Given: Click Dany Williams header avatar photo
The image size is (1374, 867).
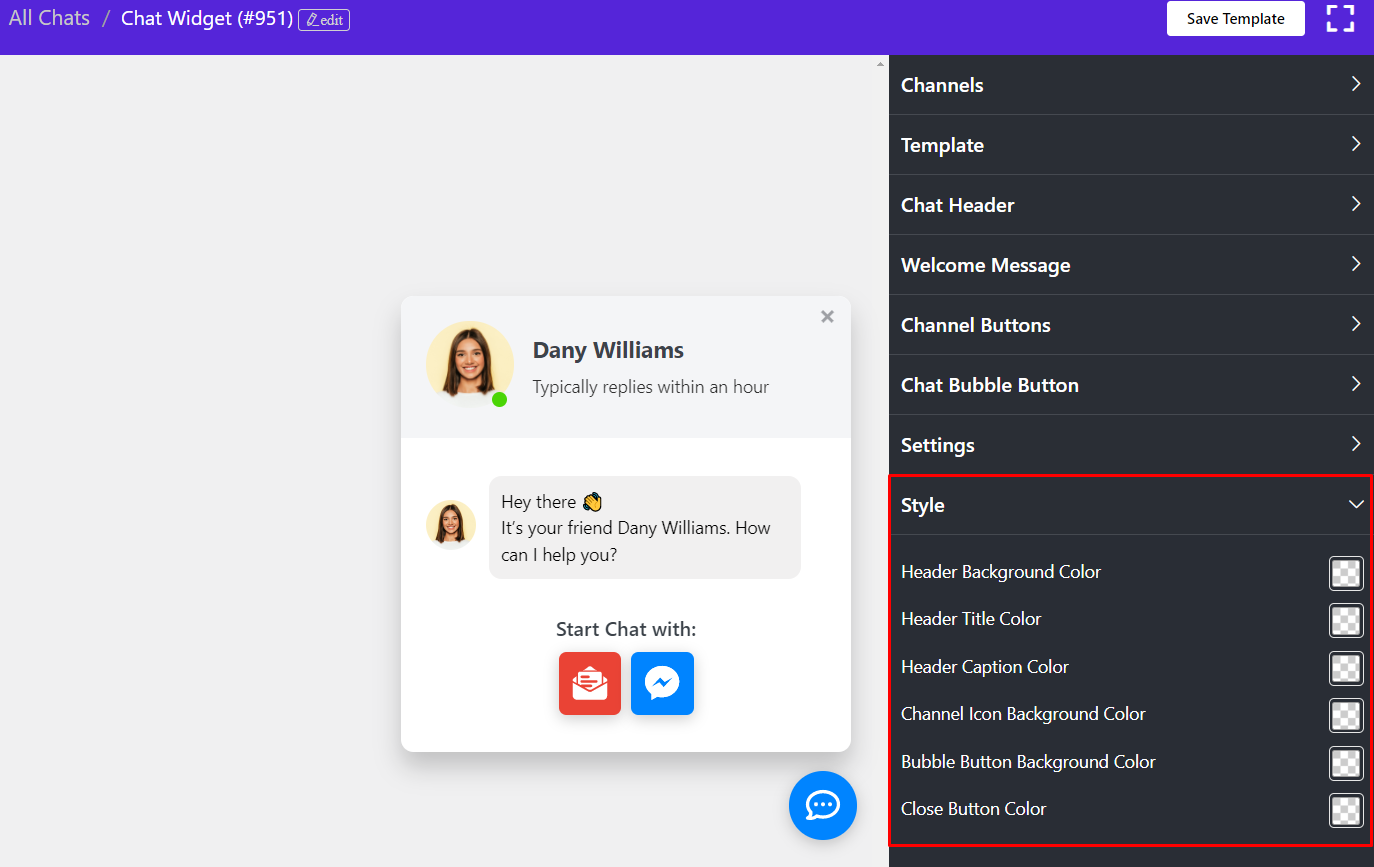Looking at the screenshot, I should pos(469,363).
